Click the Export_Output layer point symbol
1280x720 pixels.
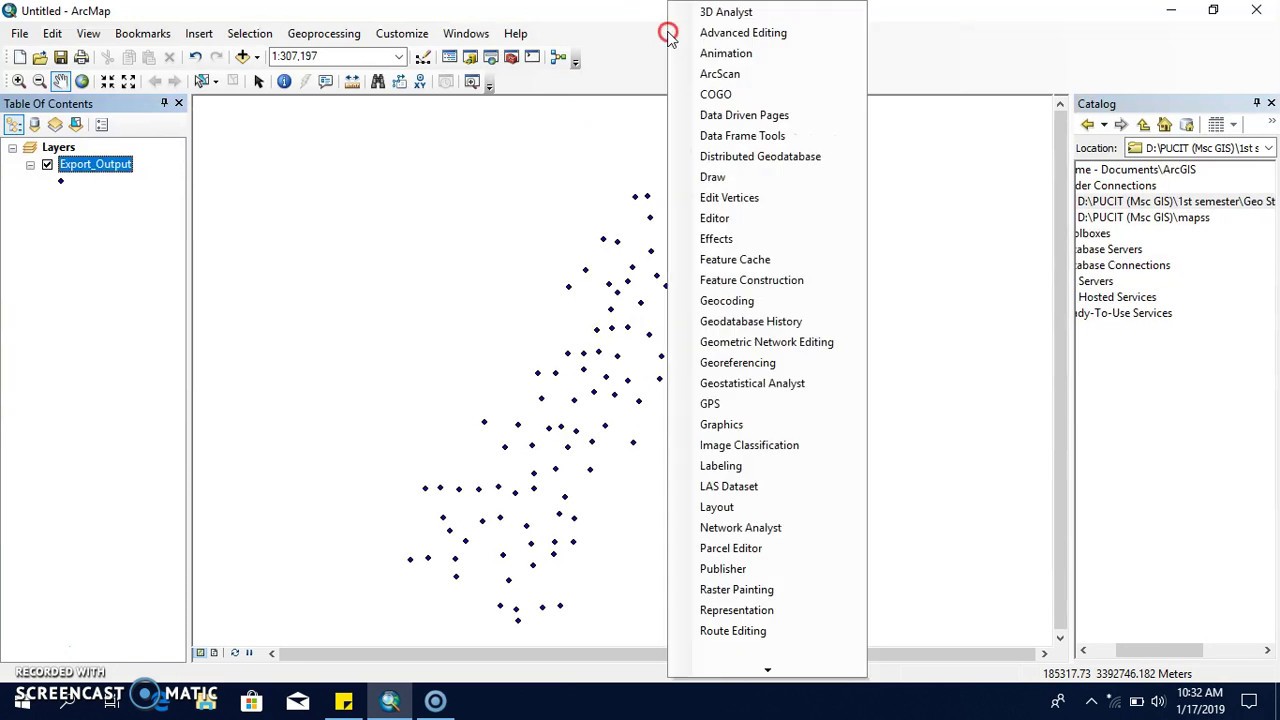(x=61, y=181)
